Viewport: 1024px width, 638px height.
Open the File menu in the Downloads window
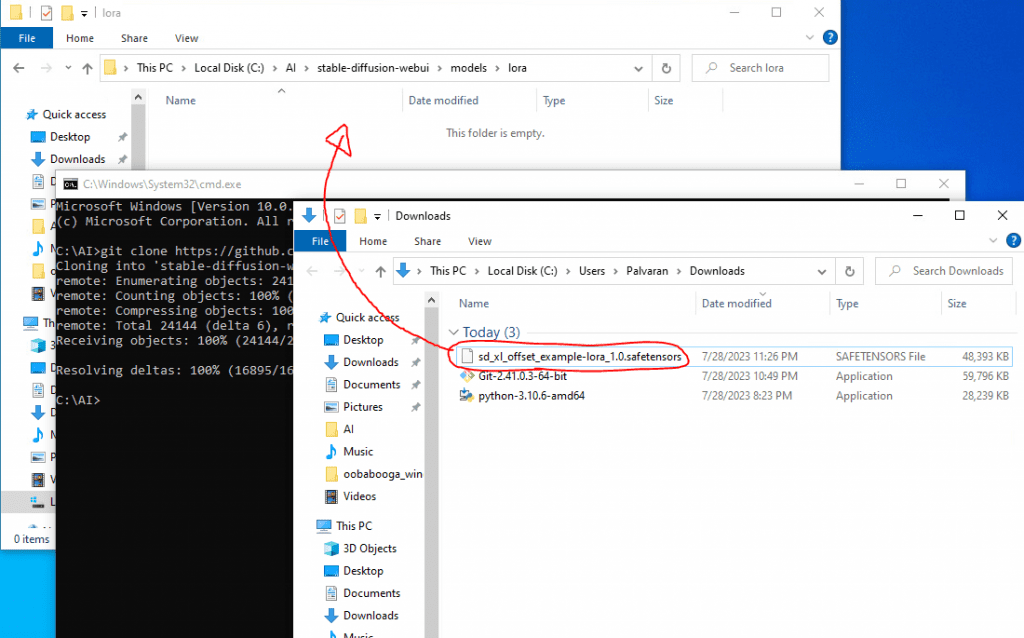[320, 241]
